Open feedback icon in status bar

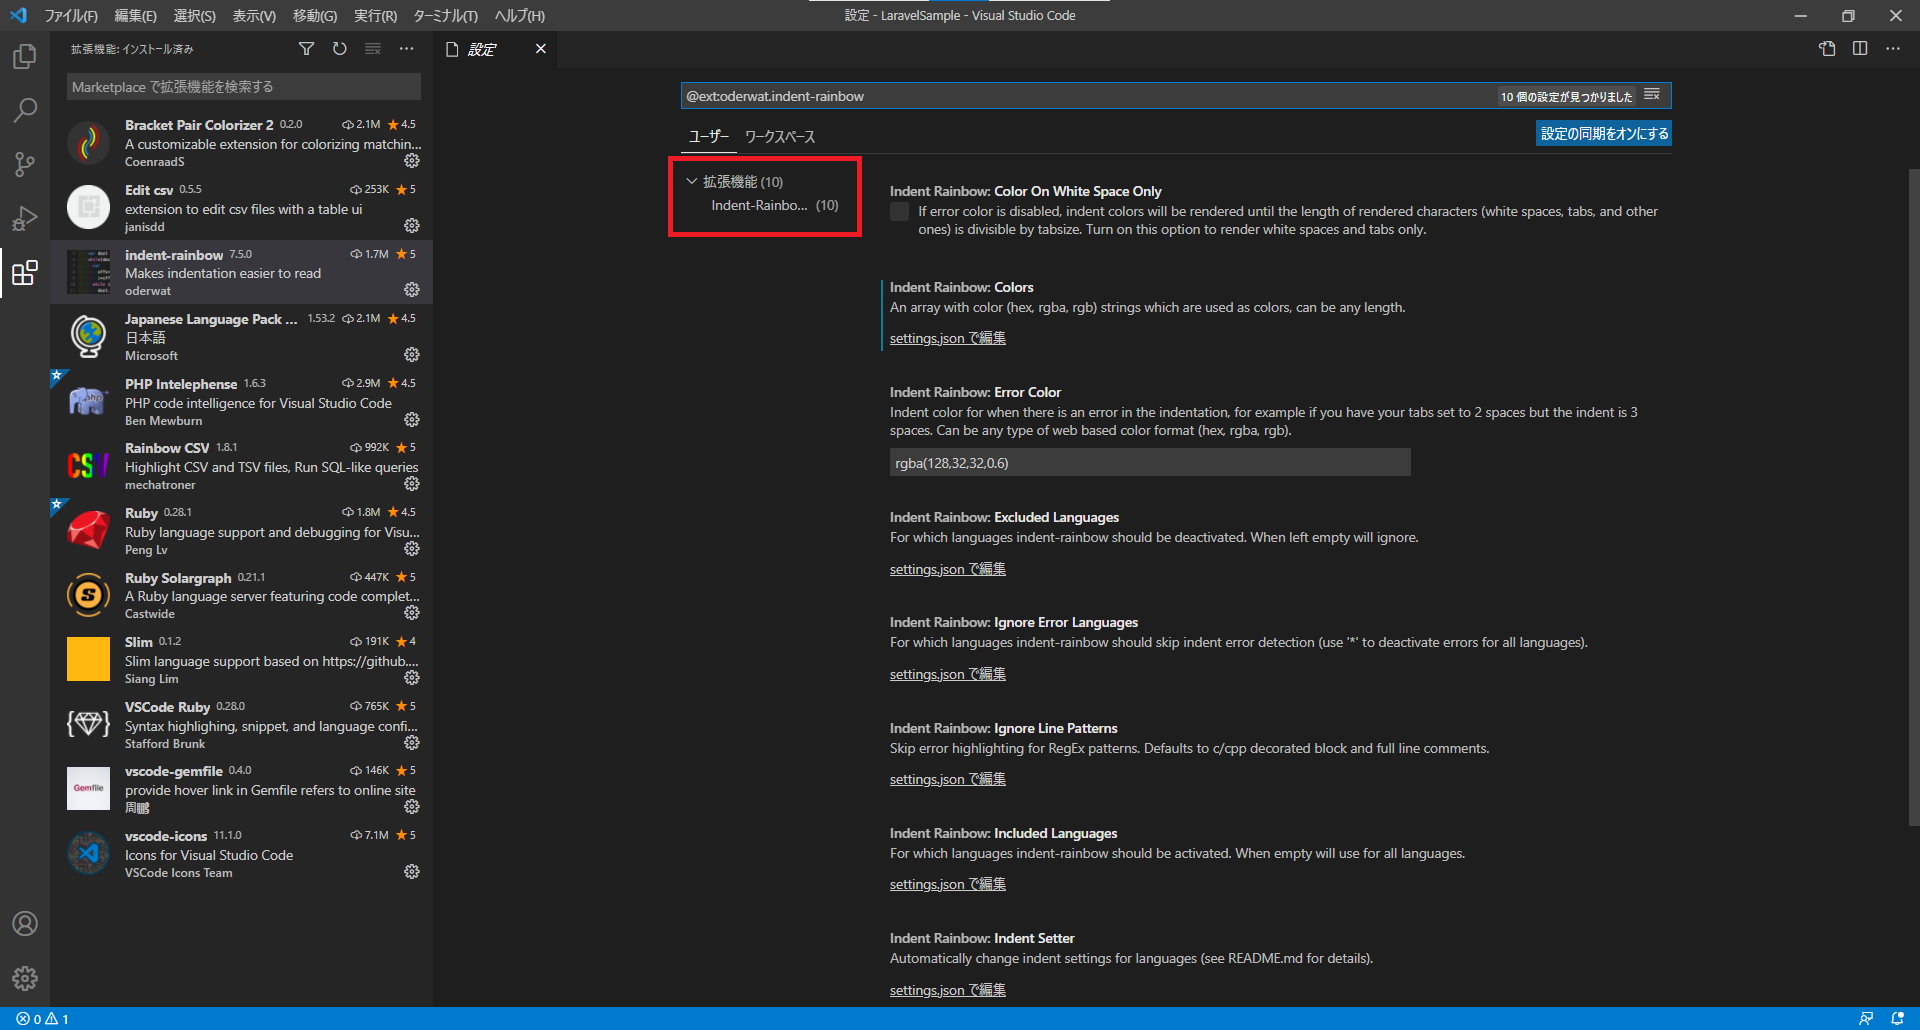pos(1866,1019)
